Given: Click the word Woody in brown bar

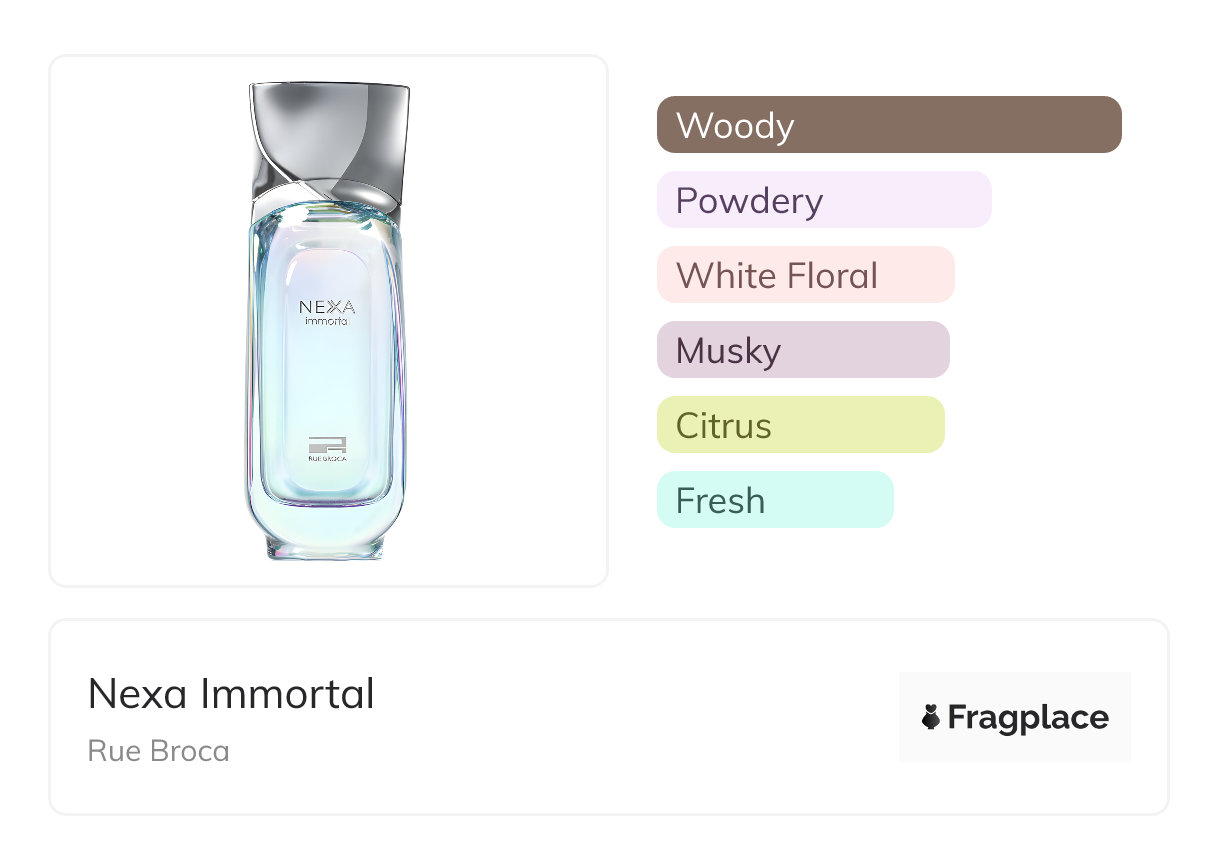Looking at the screenshot, I should [735, 126].
